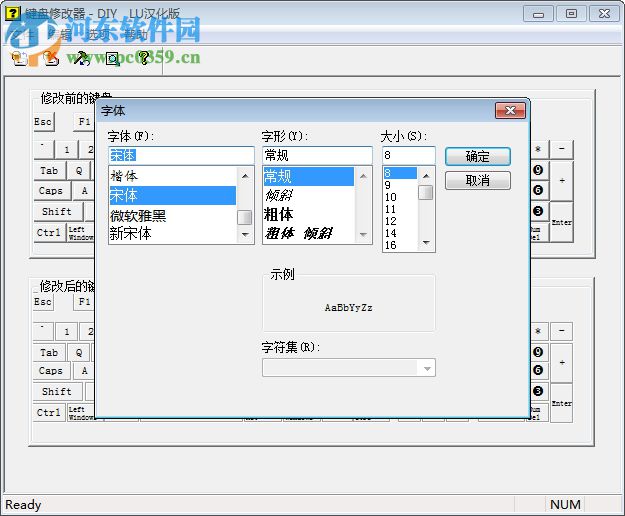Select 倾斜 in the style list

click(309, 195)
